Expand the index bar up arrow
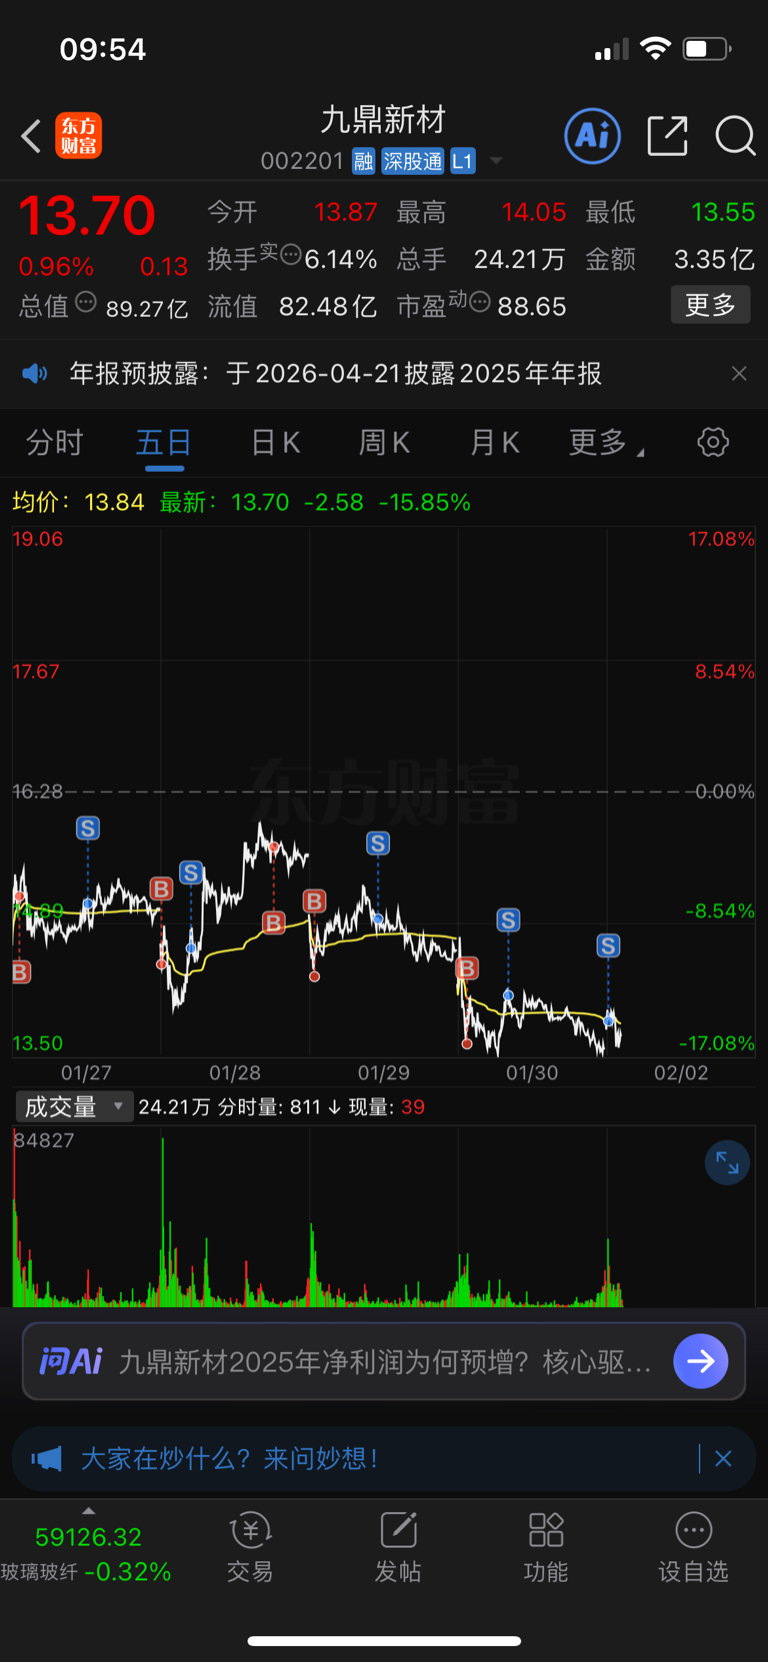The height and width of the screenshot is (1663, 768). (88, 1511)
